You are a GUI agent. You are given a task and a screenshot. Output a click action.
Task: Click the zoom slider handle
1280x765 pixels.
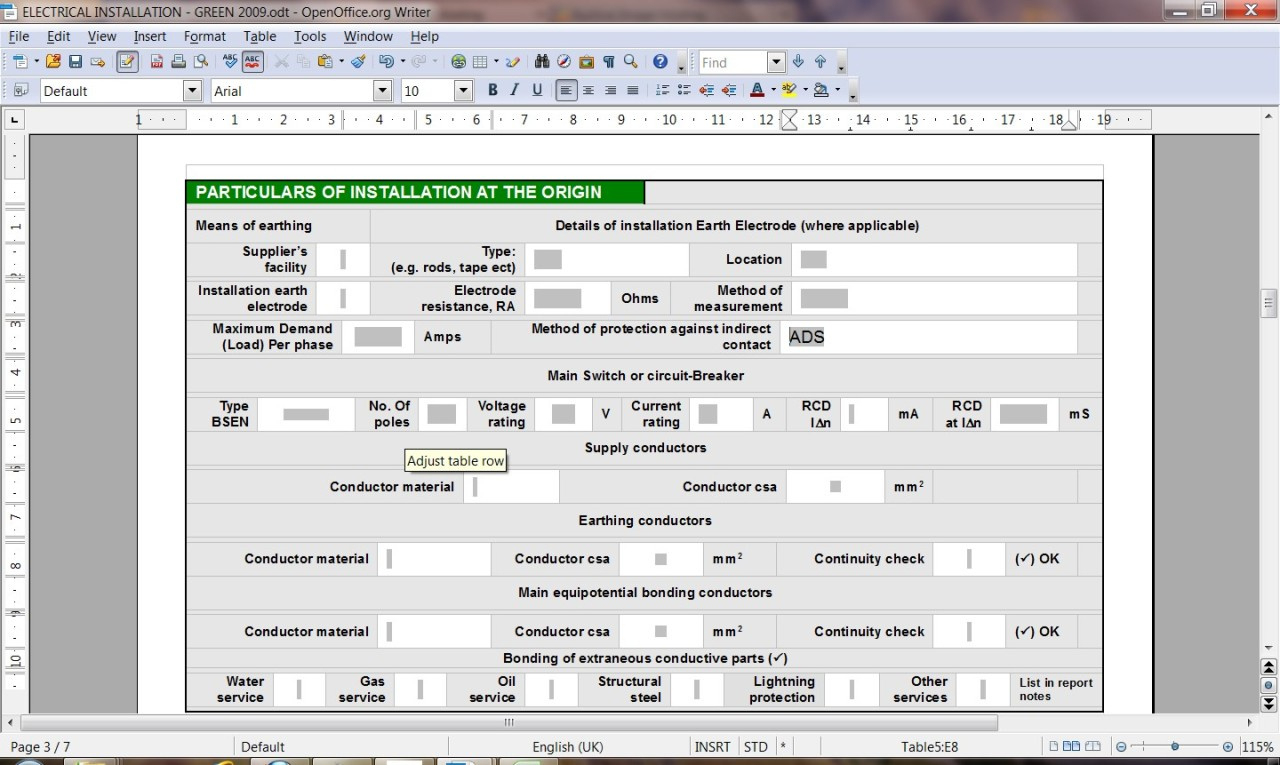(1175, 747)
